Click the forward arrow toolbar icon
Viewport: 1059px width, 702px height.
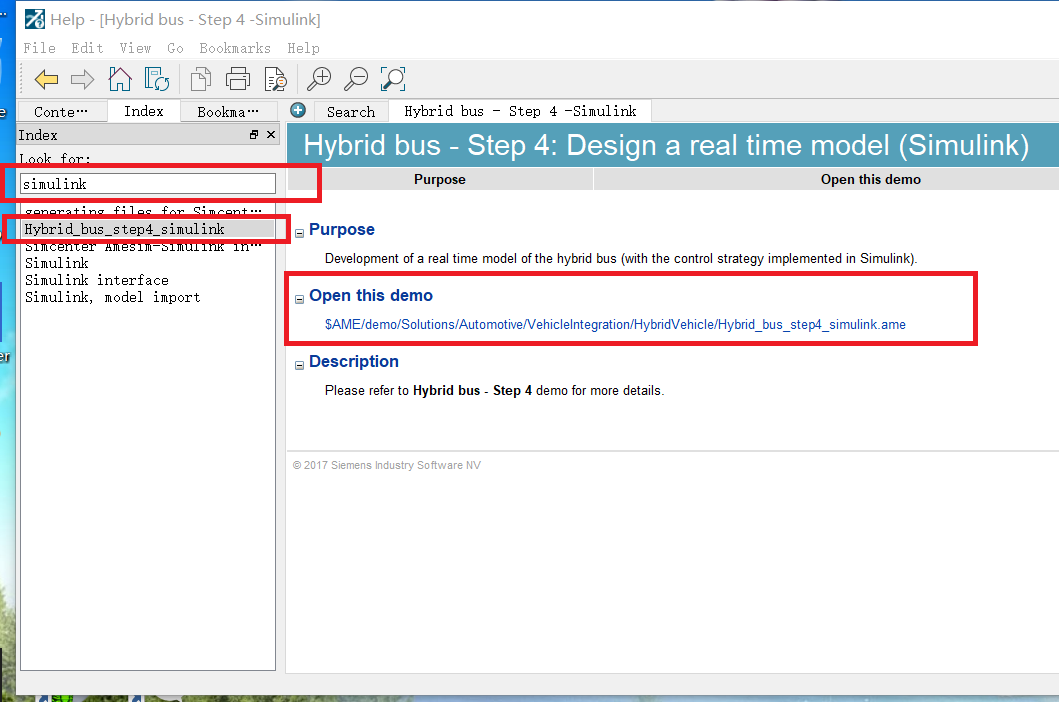(82, 80)
